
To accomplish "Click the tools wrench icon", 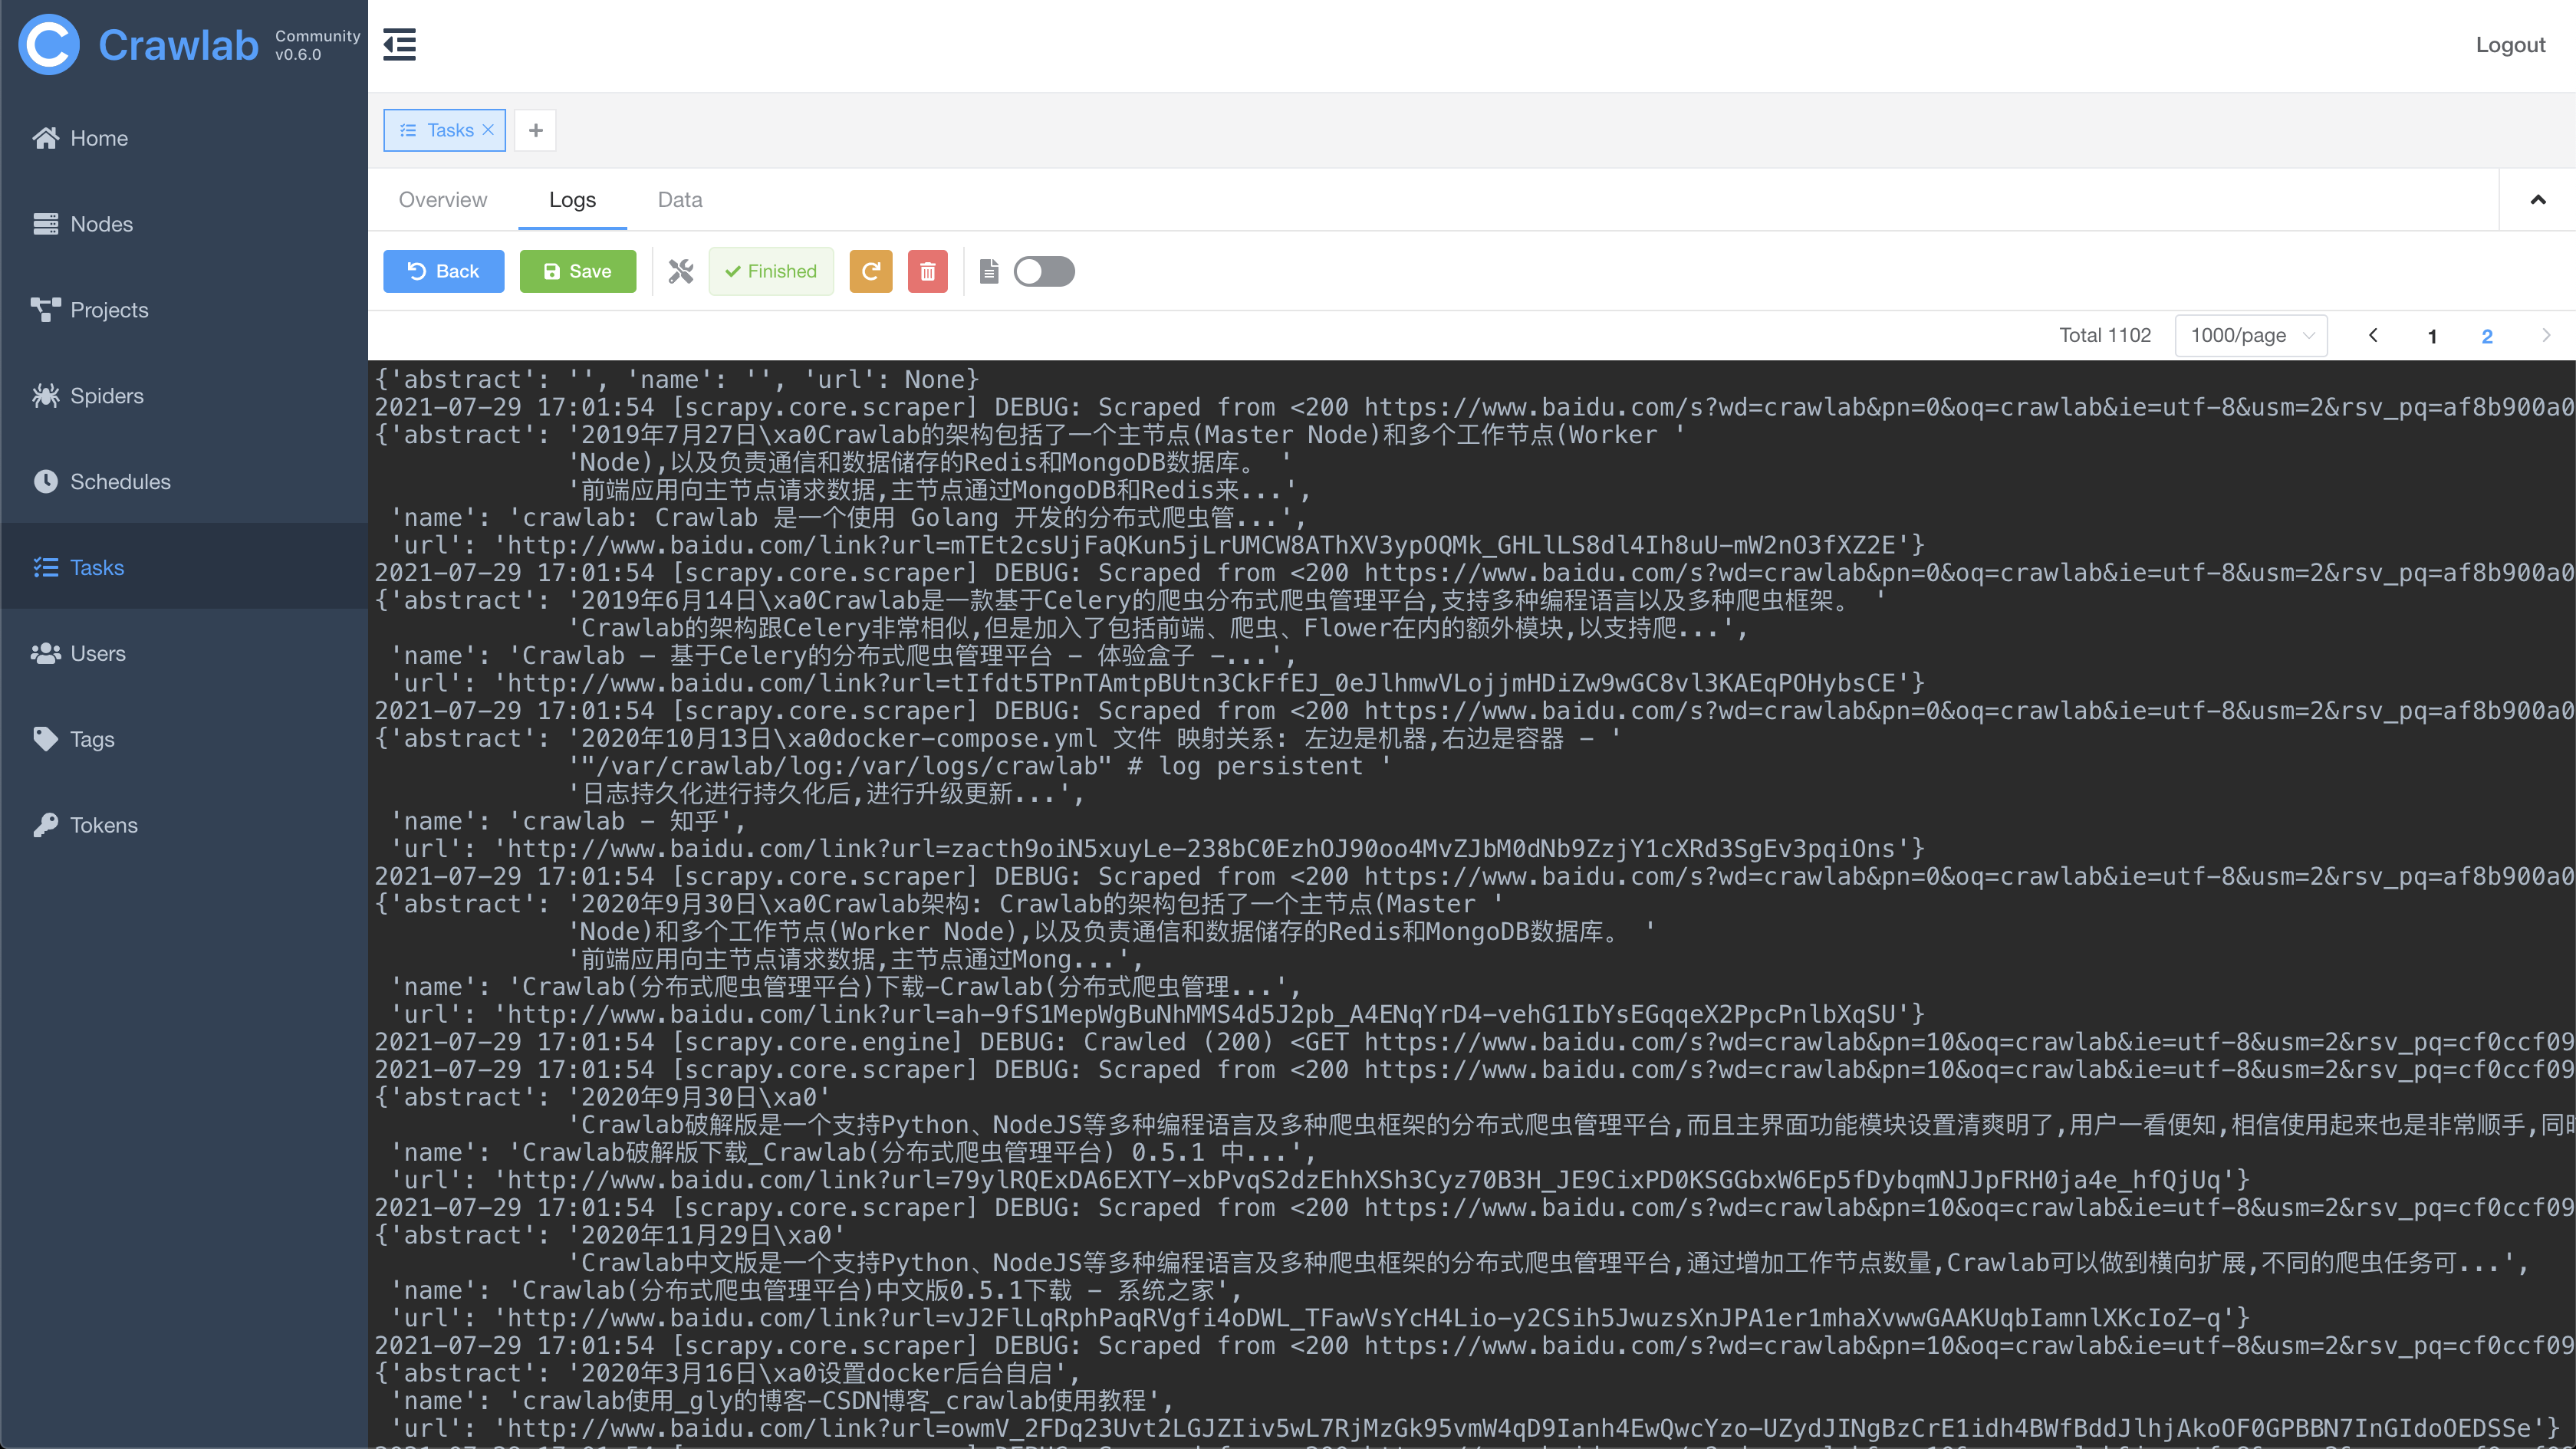I will (x=681, y=271).
